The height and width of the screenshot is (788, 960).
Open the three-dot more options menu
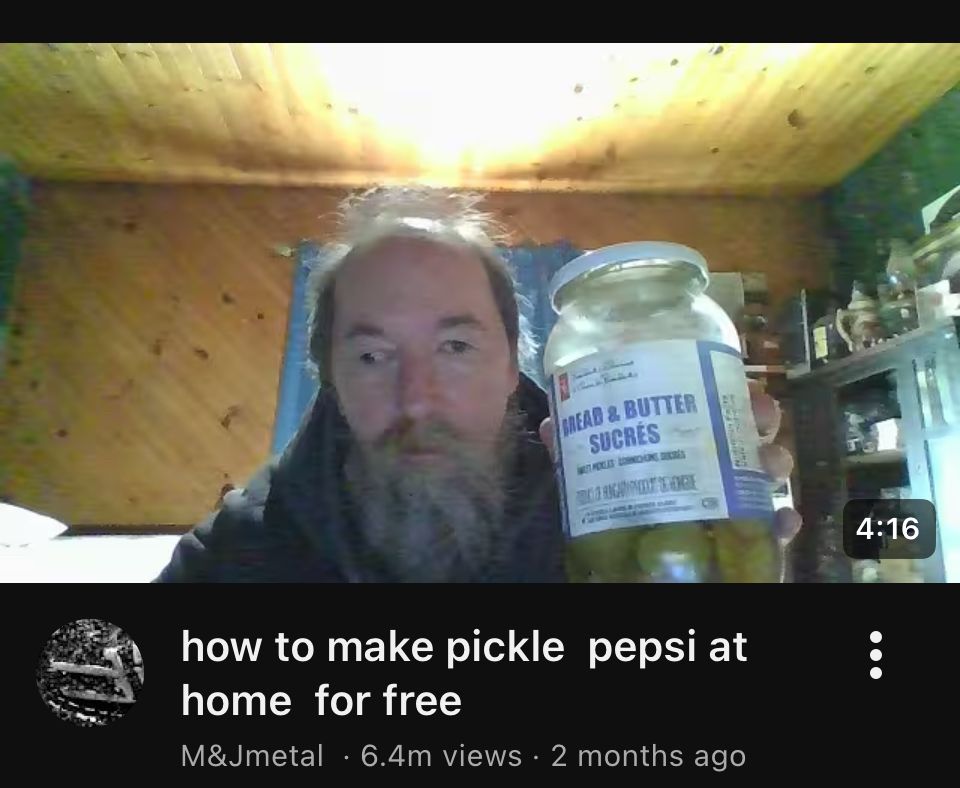[x=876, y=655]
